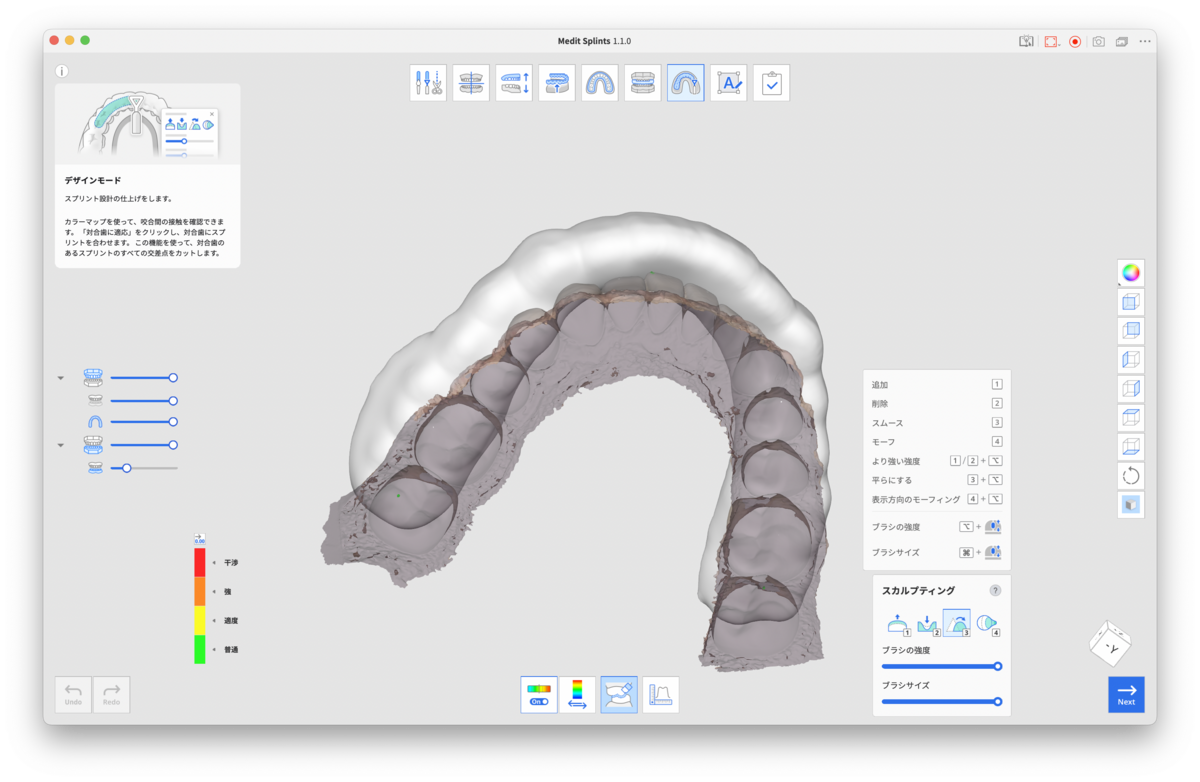Select the Morph sculpting brush
The height and width of the screenshot is (782, 1200).
point(986,621)
